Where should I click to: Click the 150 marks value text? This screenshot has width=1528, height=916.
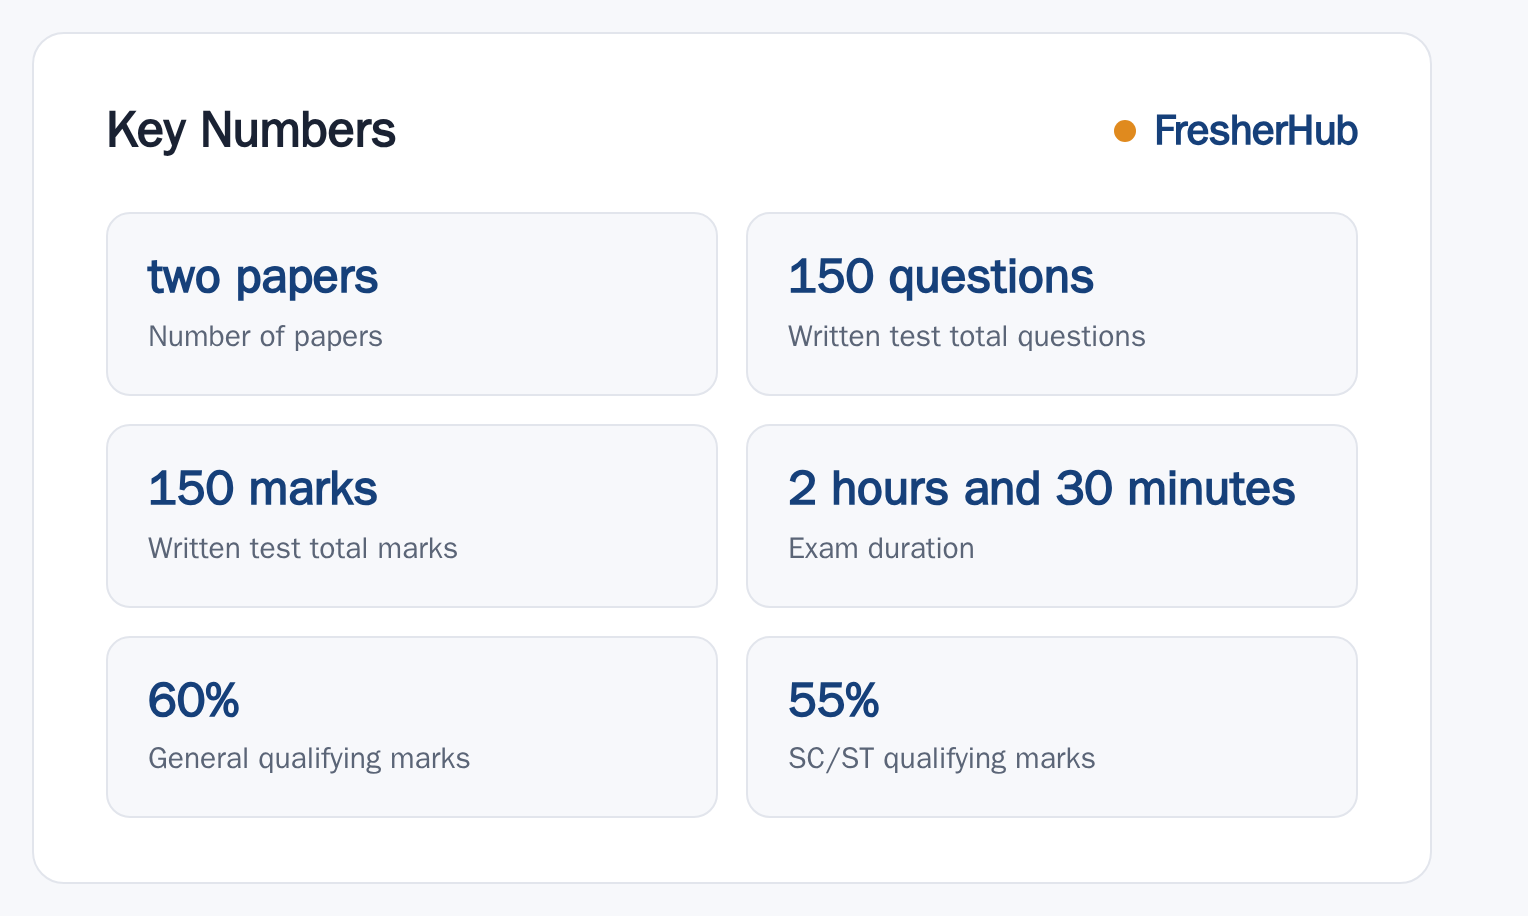(263, 489)
